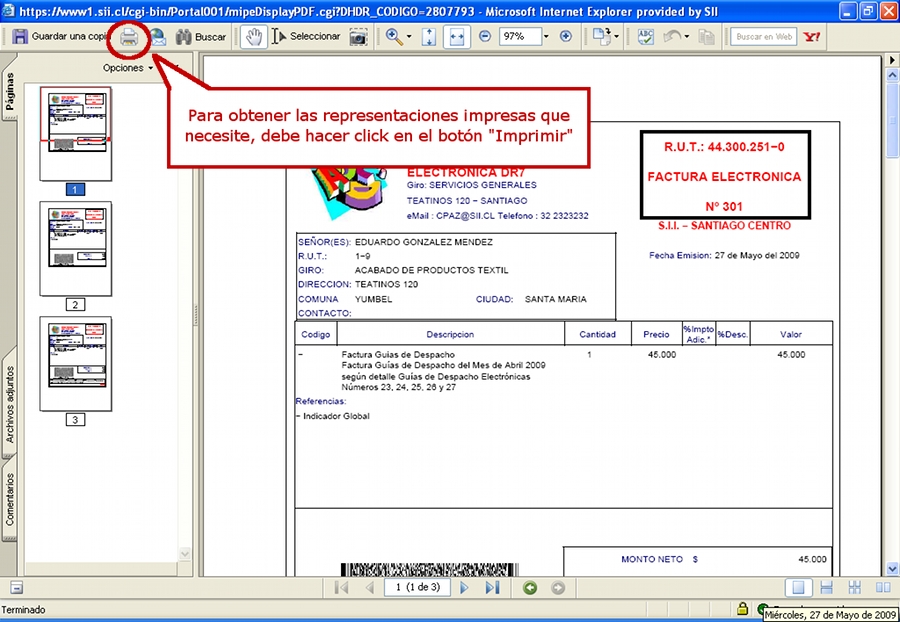The width and height of the screenshot is (900, 622).
Task: Select the Hand pan tool
Action: (254, 37)
